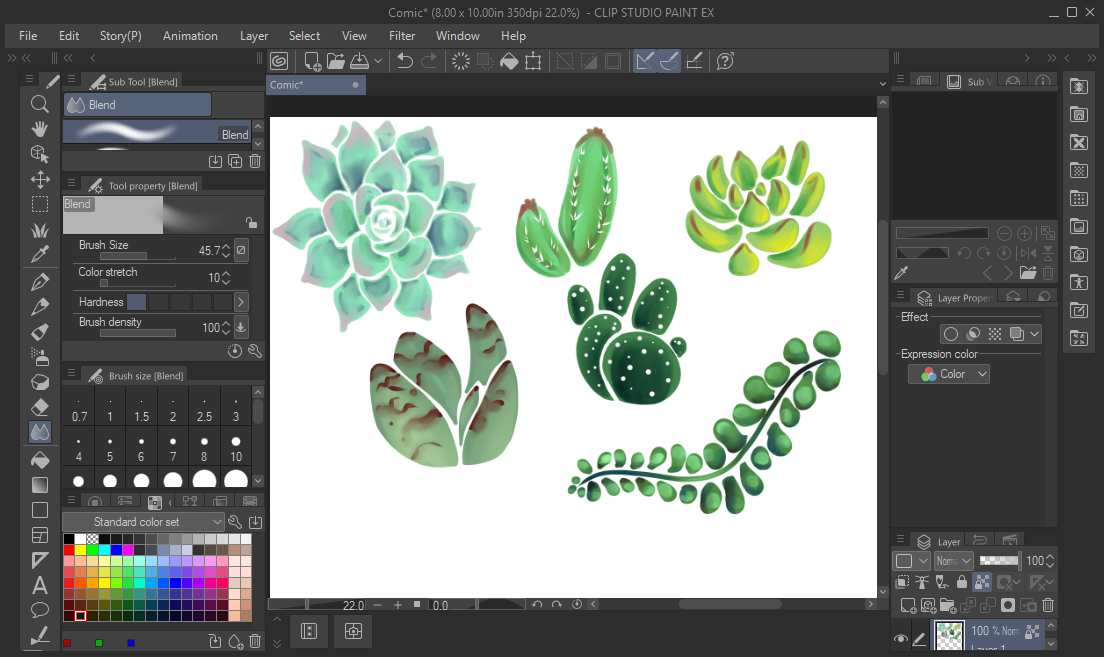Click the Undo arrow in toolbar
1104x657 pixels.
tap(404, 61)
